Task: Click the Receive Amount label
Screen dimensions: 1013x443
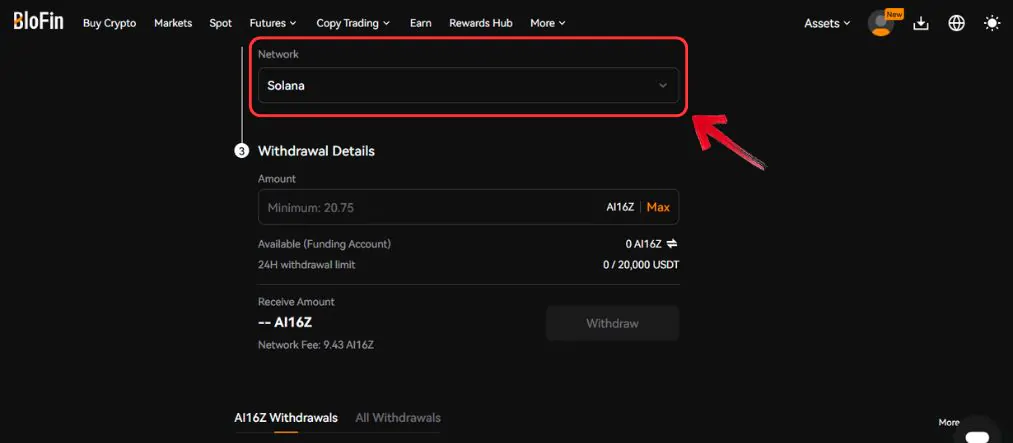Action: [x=296, y=302]
